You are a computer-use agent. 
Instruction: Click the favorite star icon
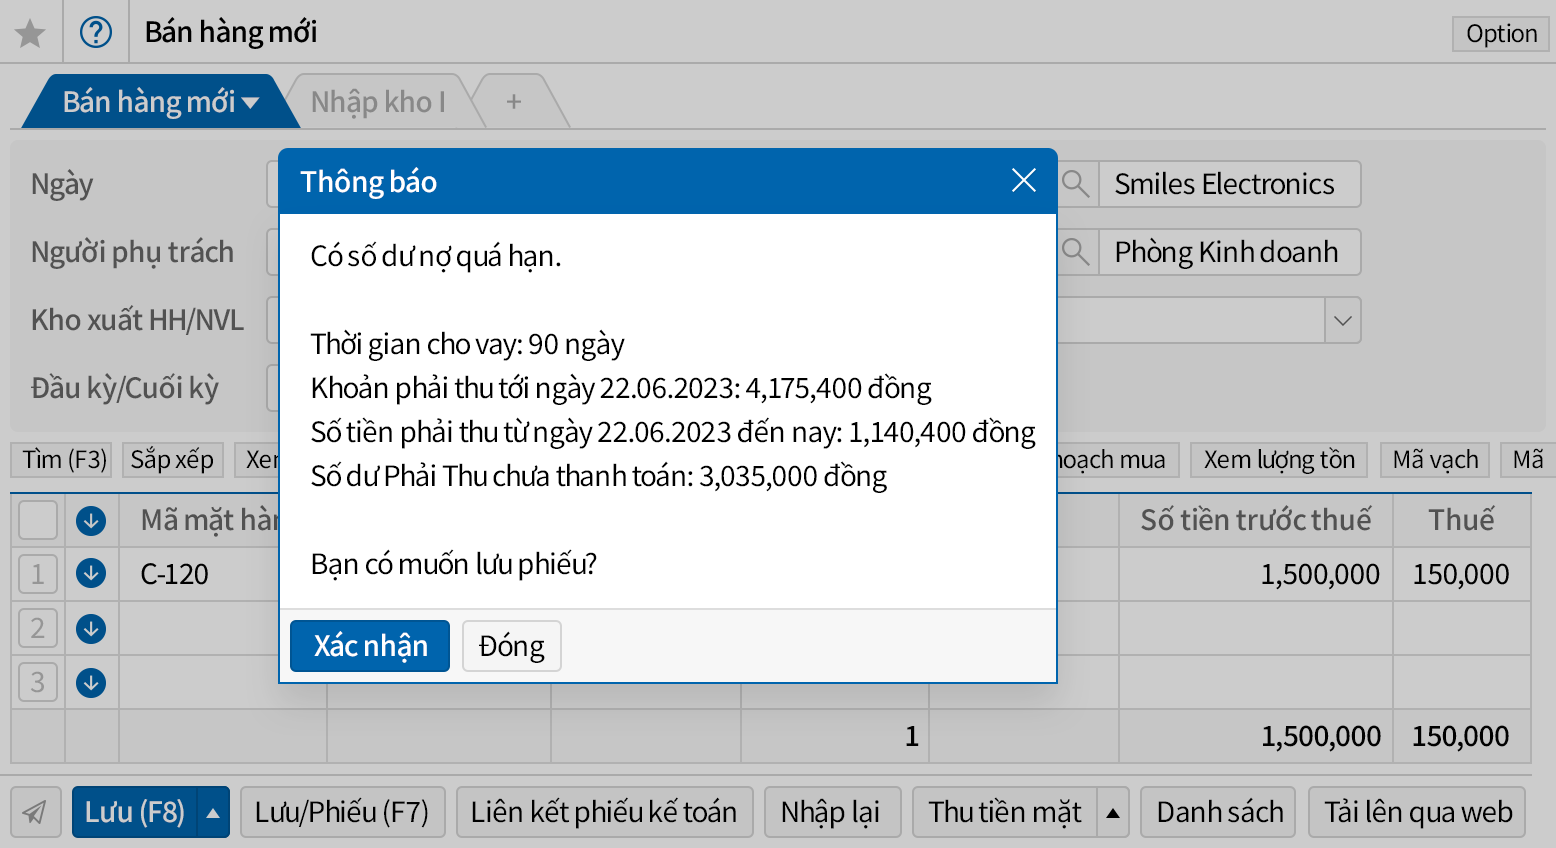(x=30, y=33)
